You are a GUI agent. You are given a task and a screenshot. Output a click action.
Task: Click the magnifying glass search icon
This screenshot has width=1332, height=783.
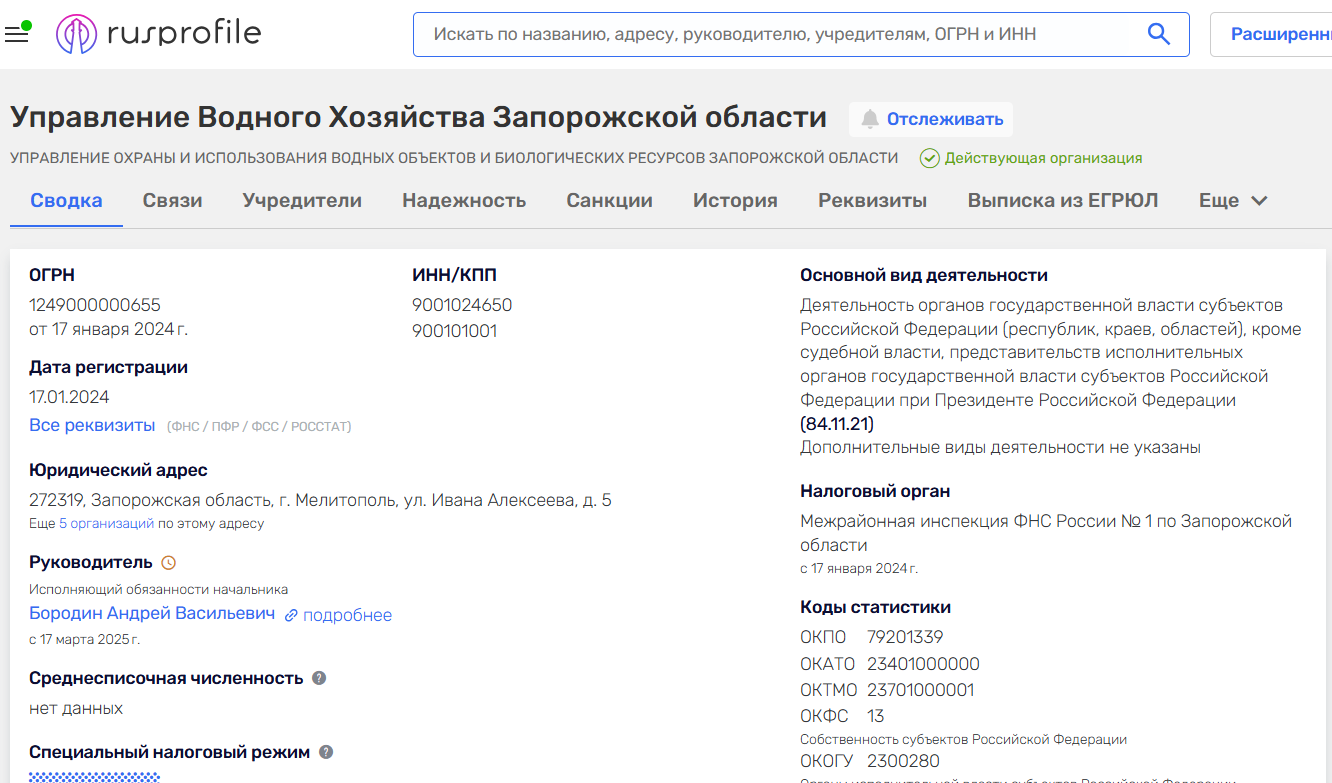click(1158, 34)
